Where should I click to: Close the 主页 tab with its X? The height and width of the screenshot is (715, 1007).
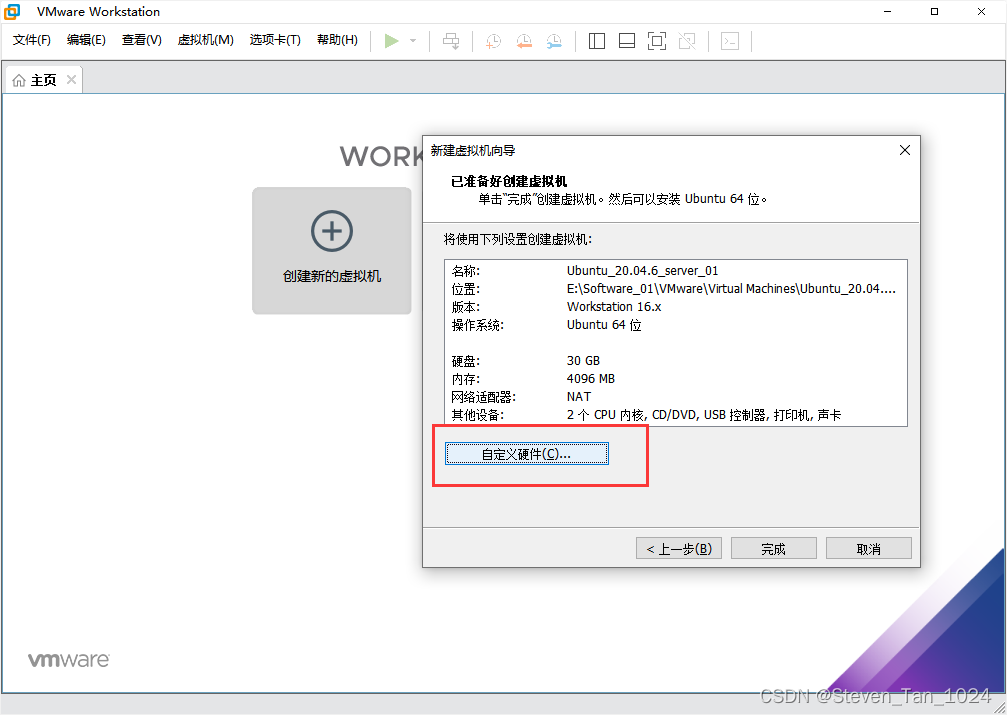pos(71,80)
